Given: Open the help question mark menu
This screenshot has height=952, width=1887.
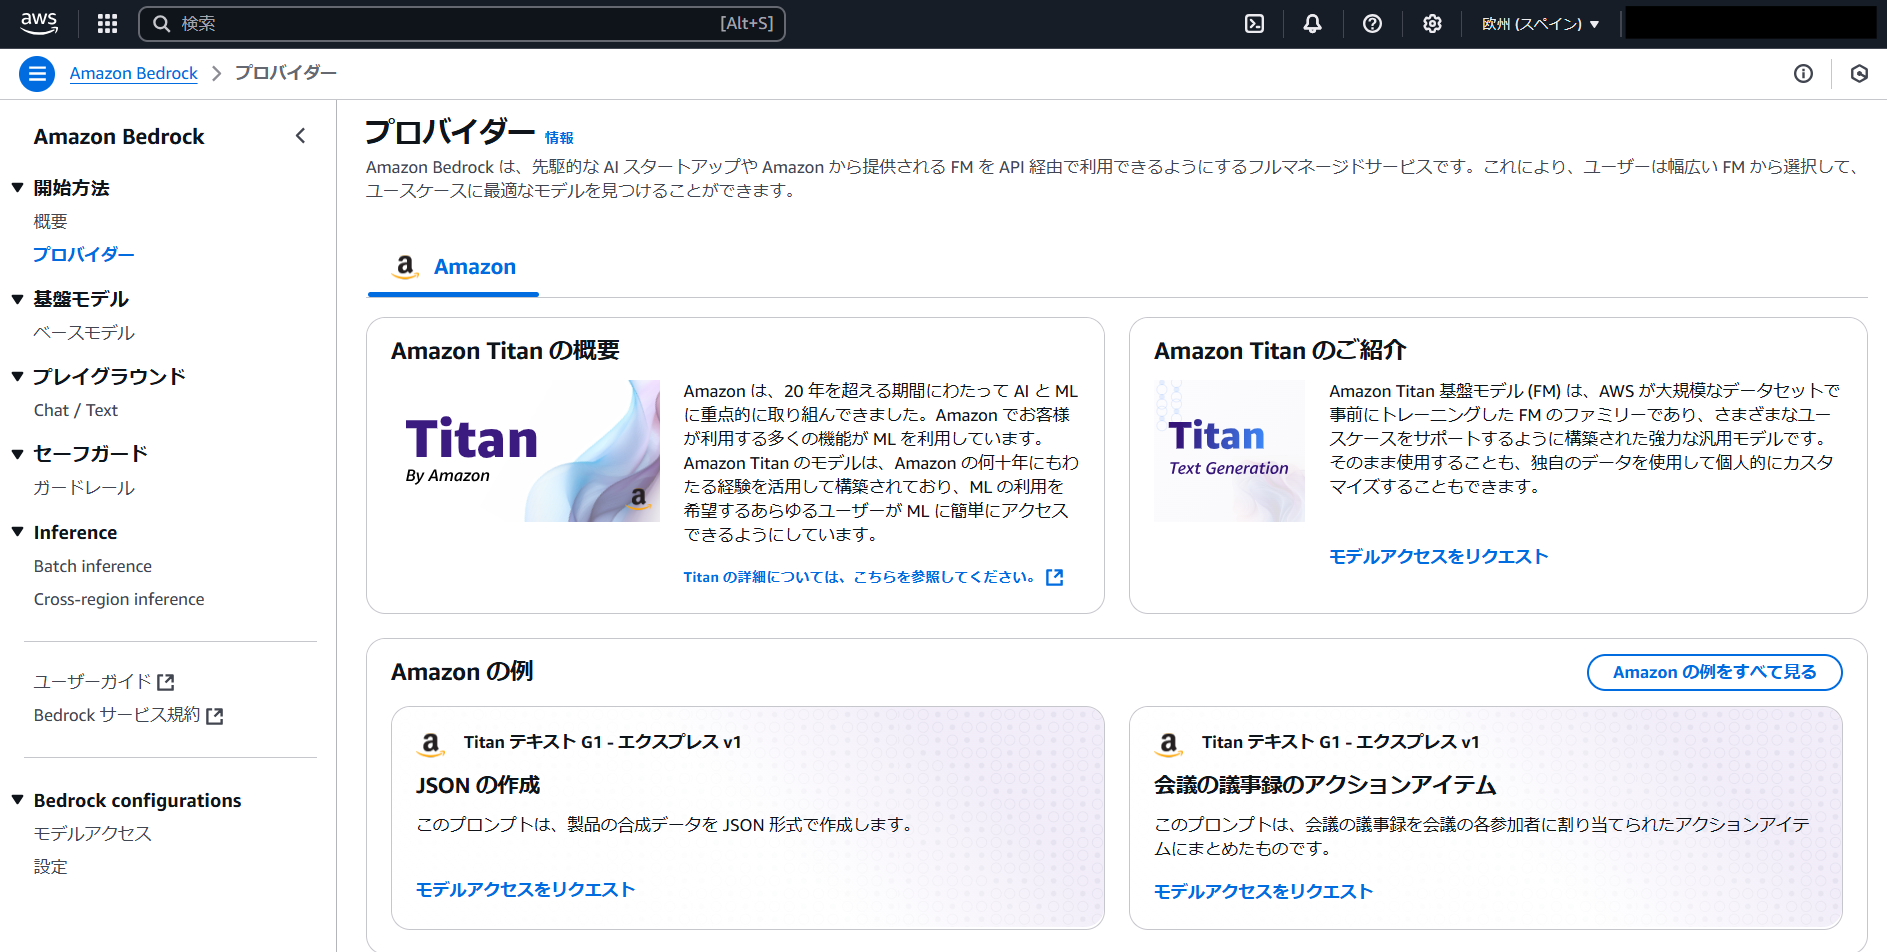Looking at the screenshot, I should [x=1372, y=23].
